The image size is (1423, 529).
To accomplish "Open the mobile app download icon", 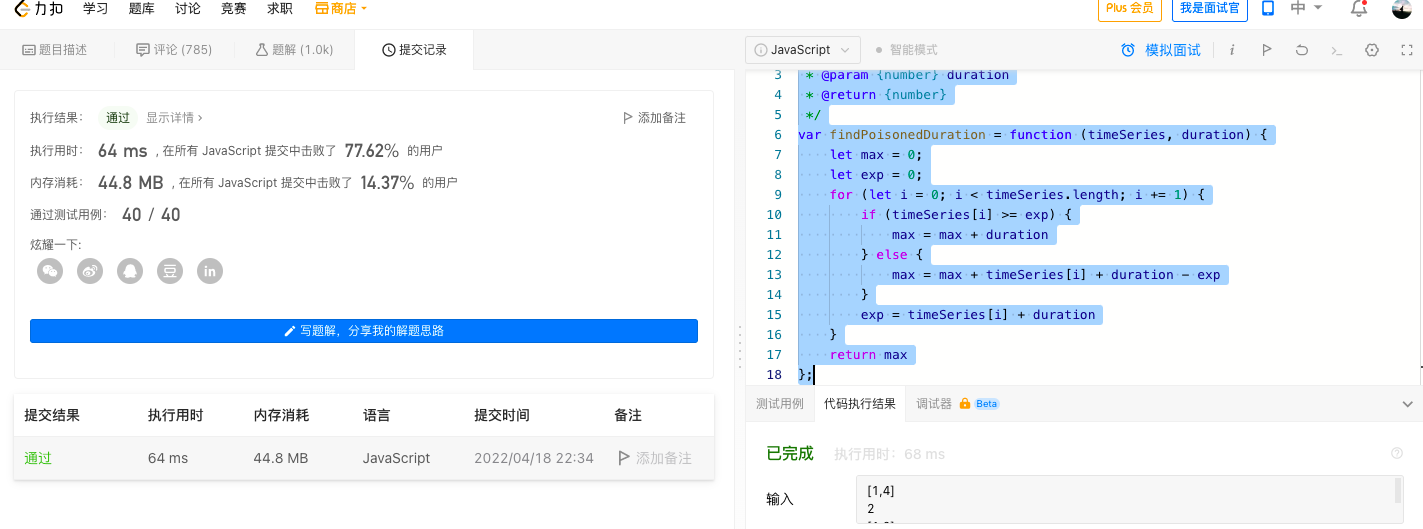I will (x=1267, y=9).
